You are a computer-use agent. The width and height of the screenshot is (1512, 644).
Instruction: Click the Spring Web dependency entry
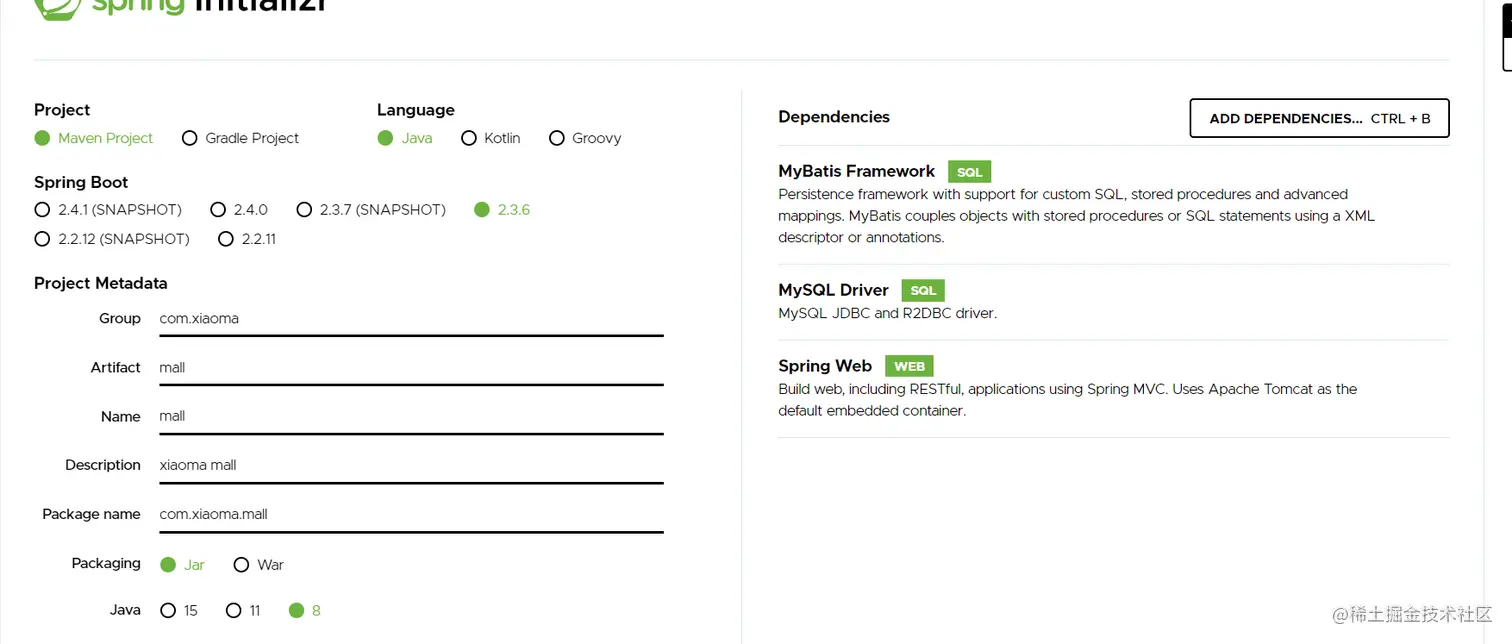(825, 366)
